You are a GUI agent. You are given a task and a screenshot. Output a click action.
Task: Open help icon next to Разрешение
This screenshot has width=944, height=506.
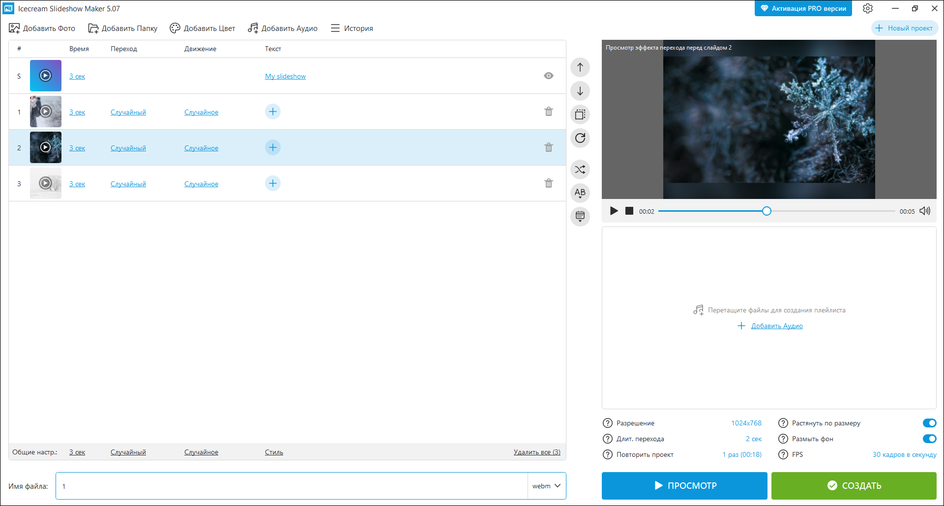(x=607, y=423)
